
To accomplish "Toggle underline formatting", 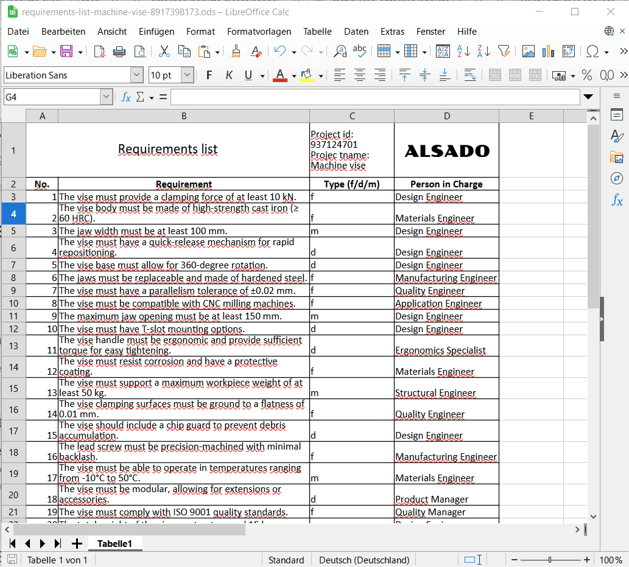I will tap(248, 75).
